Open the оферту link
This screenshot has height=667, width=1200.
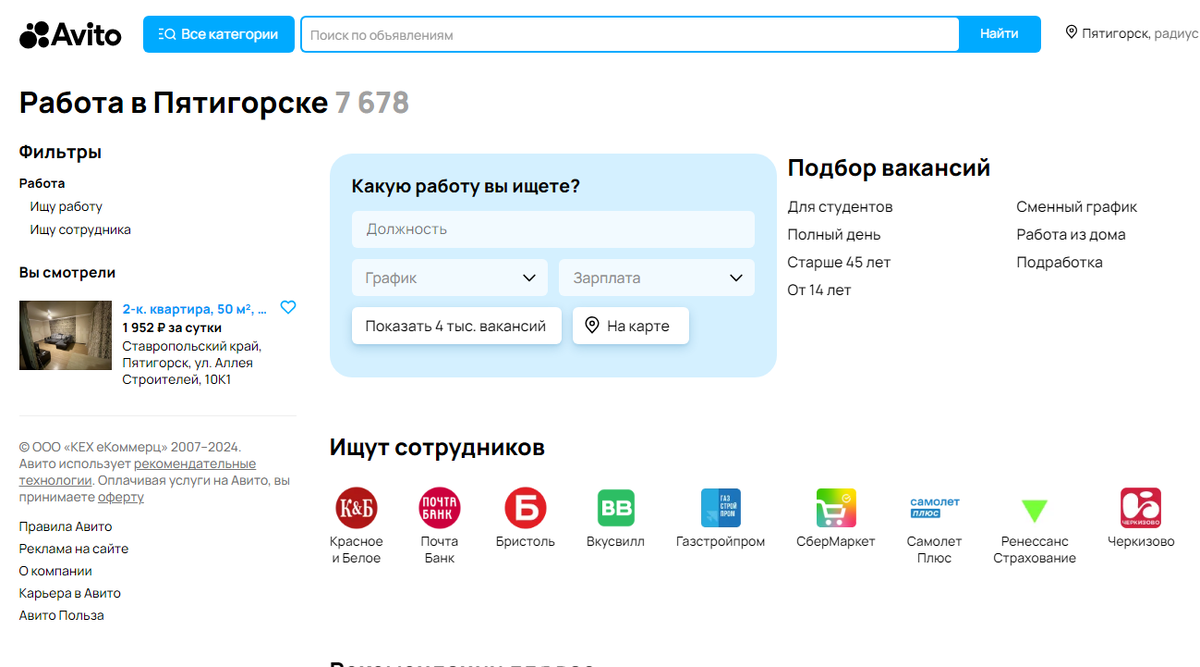[121, 497]
